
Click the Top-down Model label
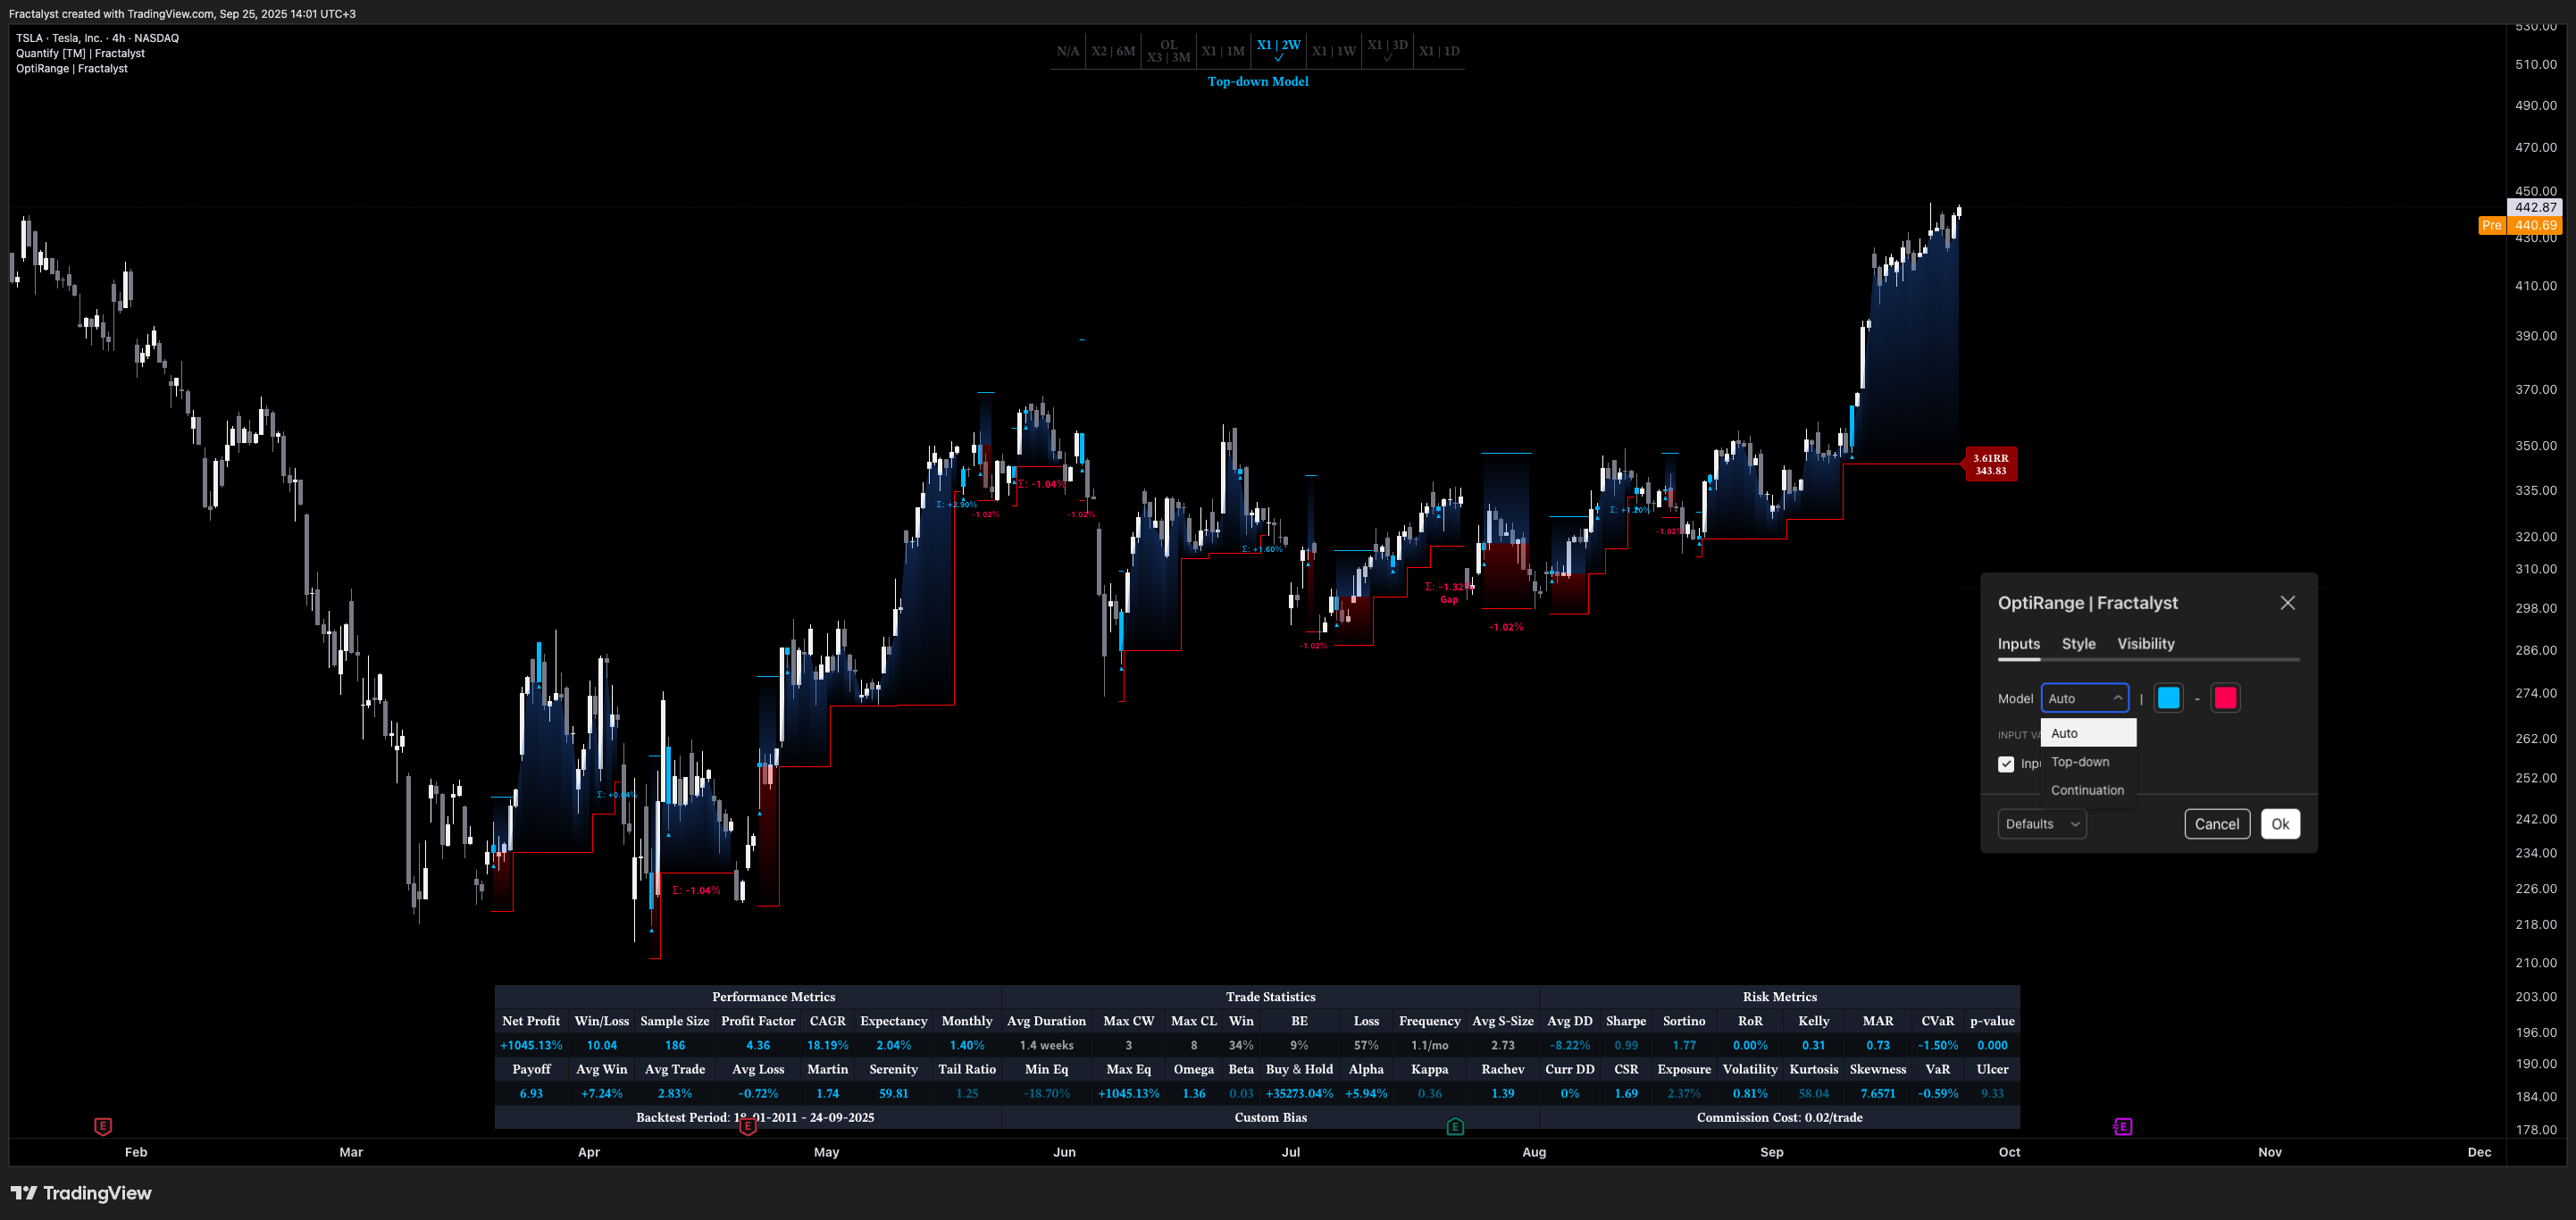point(1257,81)
